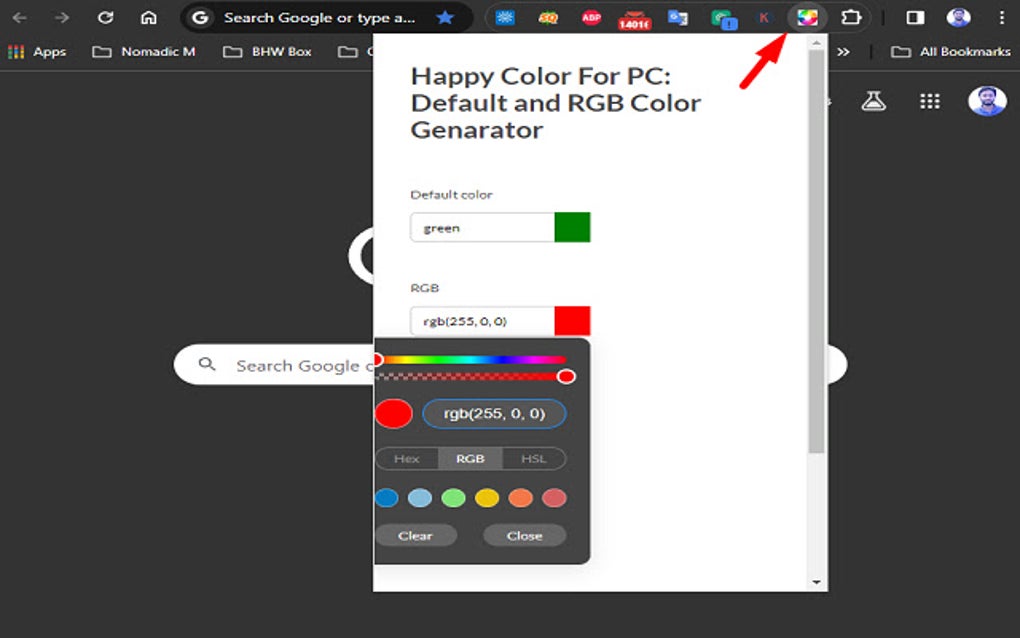Click the rgb(255, 0, 0) input field
Screen dimensions: 1020x638
[x=494, y=413]
